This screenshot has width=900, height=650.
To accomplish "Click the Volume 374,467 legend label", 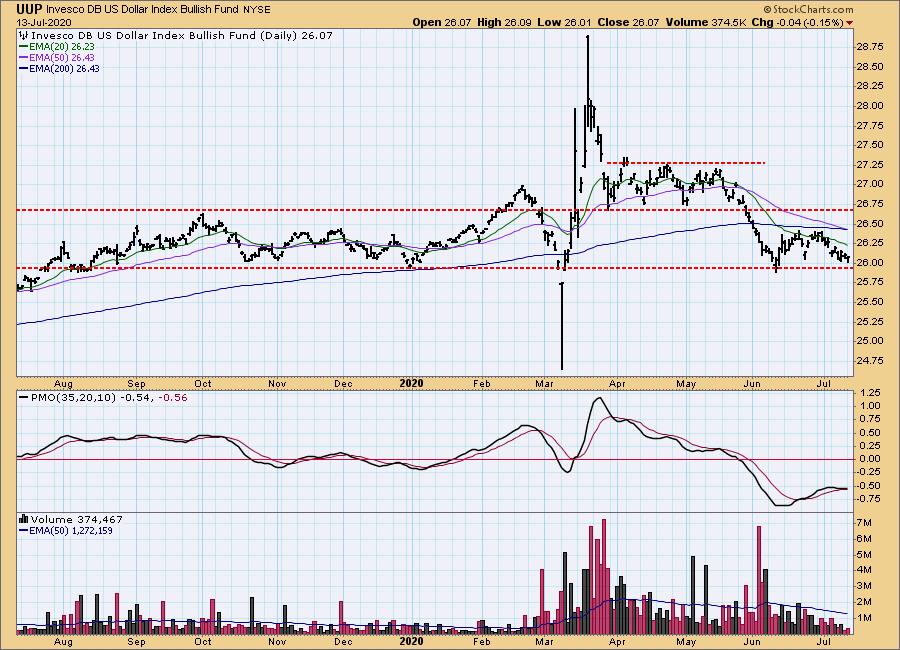I will point(76,519).
